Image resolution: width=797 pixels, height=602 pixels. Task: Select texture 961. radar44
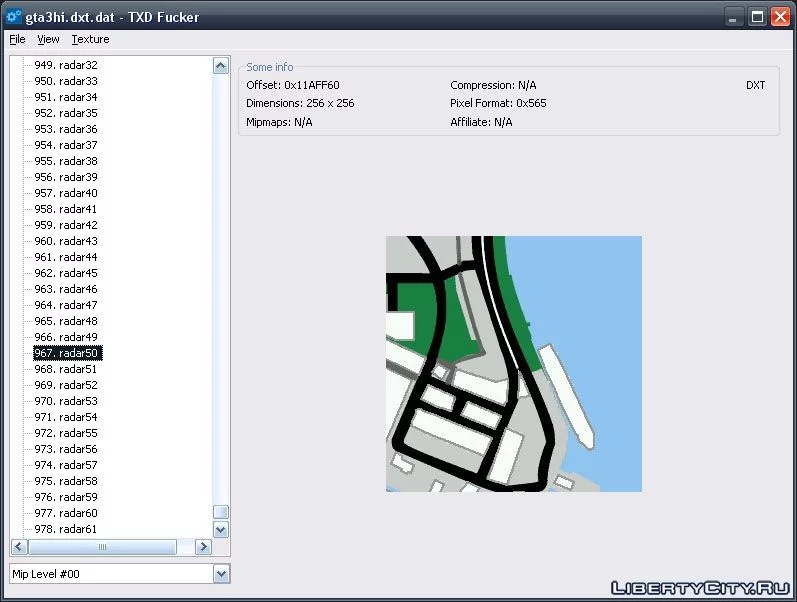coord(66,257)
